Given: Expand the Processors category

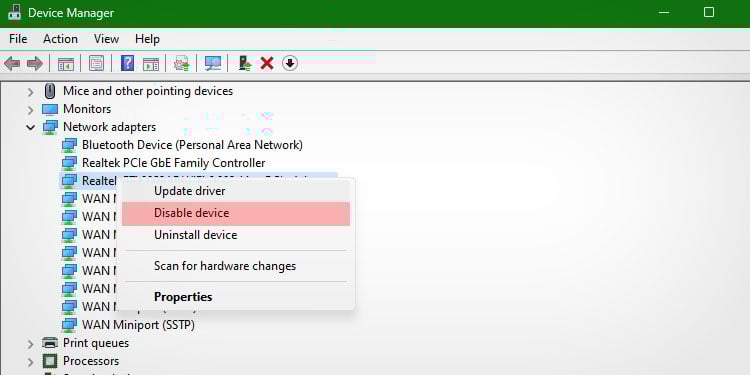Looking at the screenshot, I should [x=31, y=362].
